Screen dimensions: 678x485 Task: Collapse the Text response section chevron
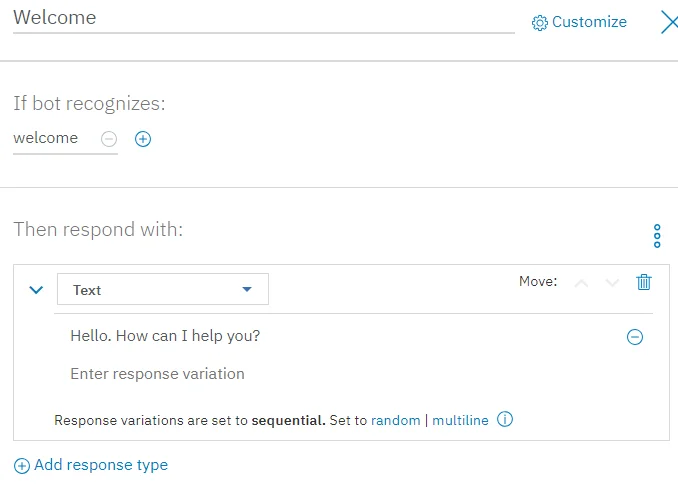click(37, 290)
